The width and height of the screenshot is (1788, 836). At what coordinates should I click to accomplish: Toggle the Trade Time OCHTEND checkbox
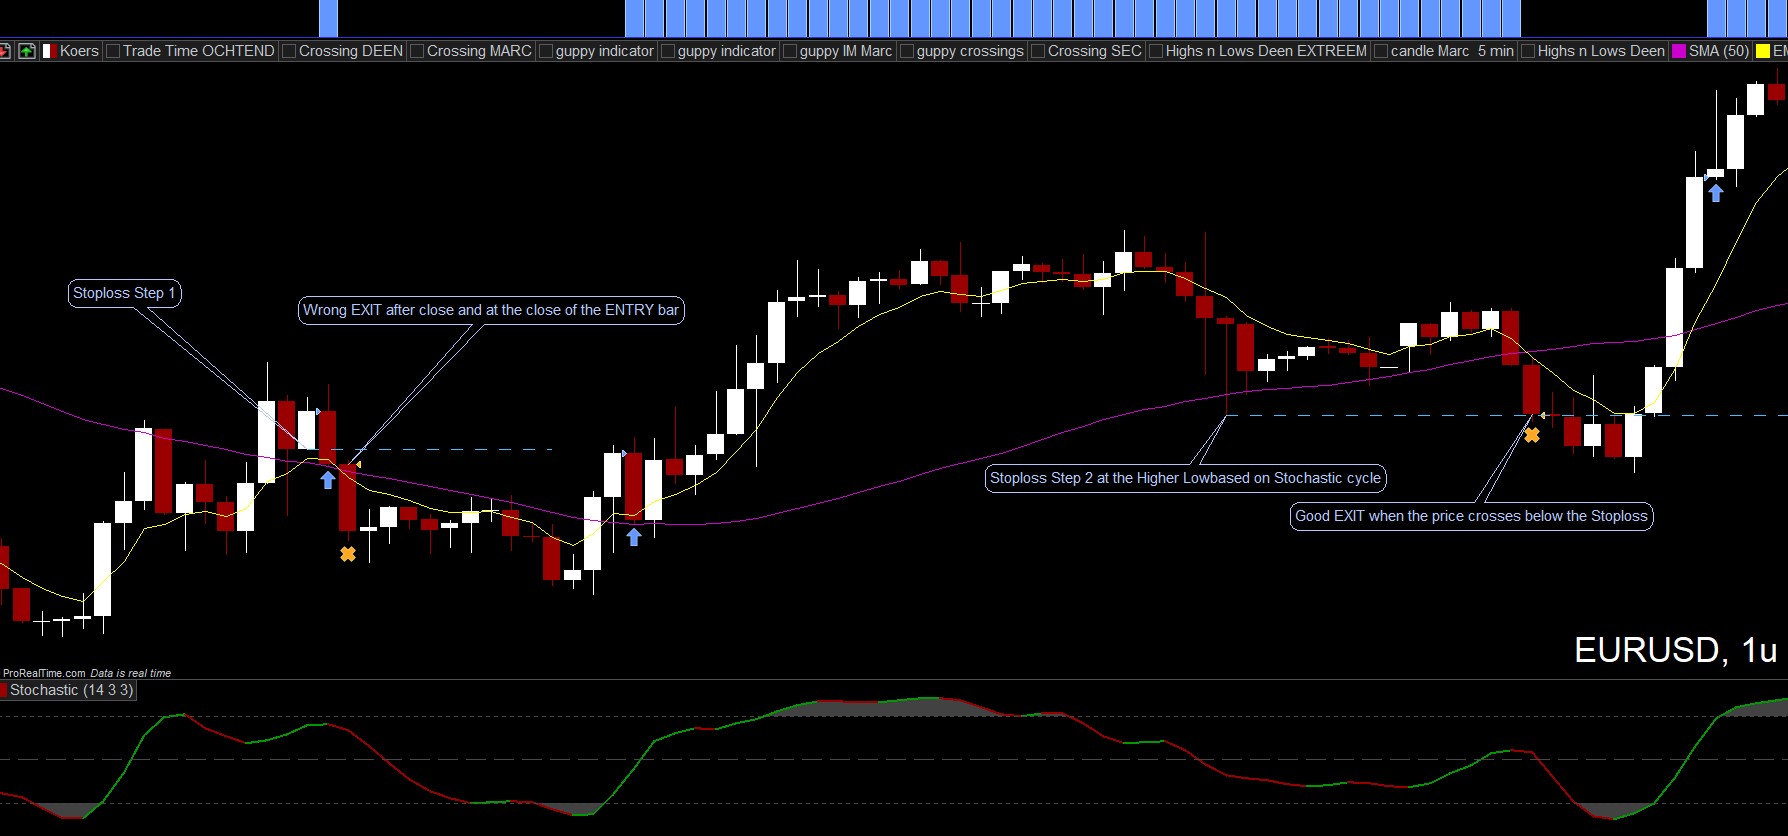click(x=113, y=51)
